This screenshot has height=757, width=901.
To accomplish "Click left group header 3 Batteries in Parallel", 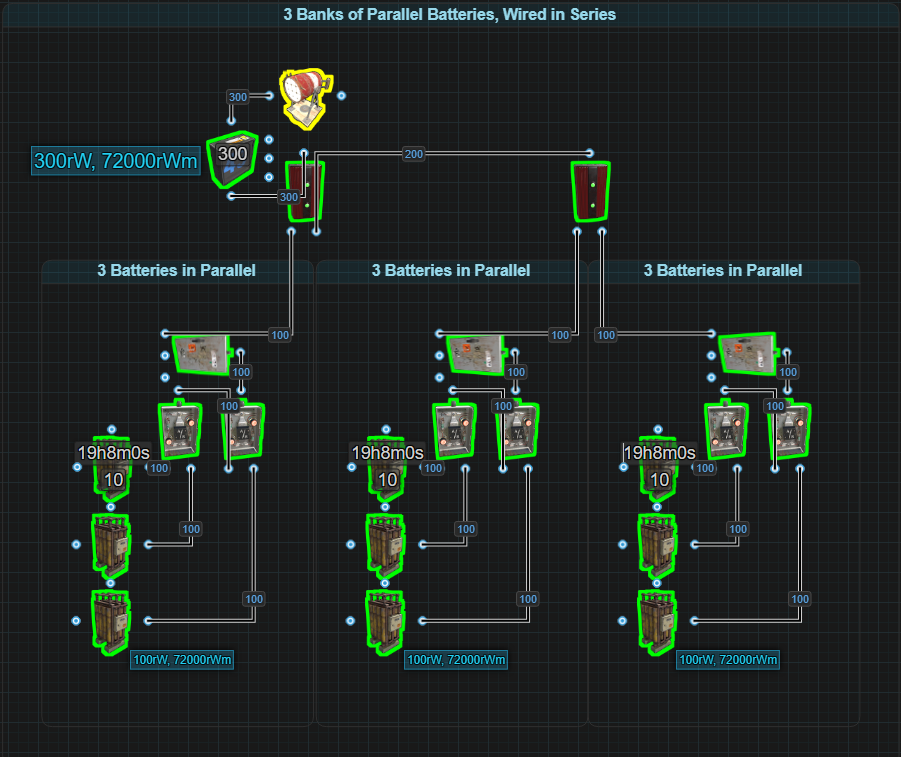I will (176, 270).
